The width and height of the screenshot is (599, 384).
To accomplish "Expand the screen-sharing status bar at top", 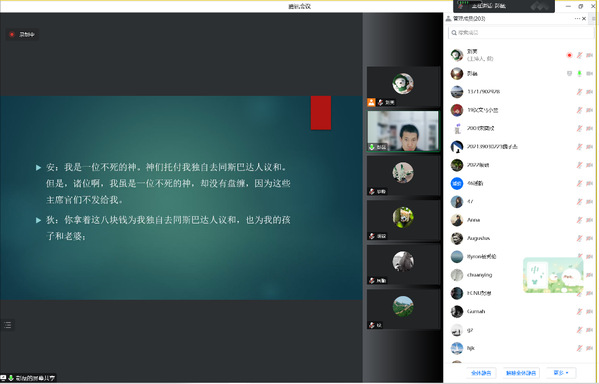I will [x=504, y=6].
